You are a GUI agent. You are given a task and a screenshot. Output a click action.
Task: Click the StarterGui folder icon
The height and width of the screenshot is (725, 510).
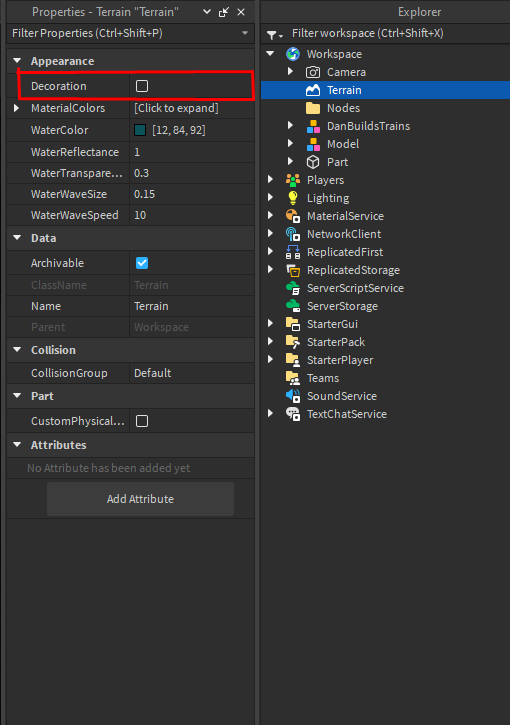[x=293, y=324]
